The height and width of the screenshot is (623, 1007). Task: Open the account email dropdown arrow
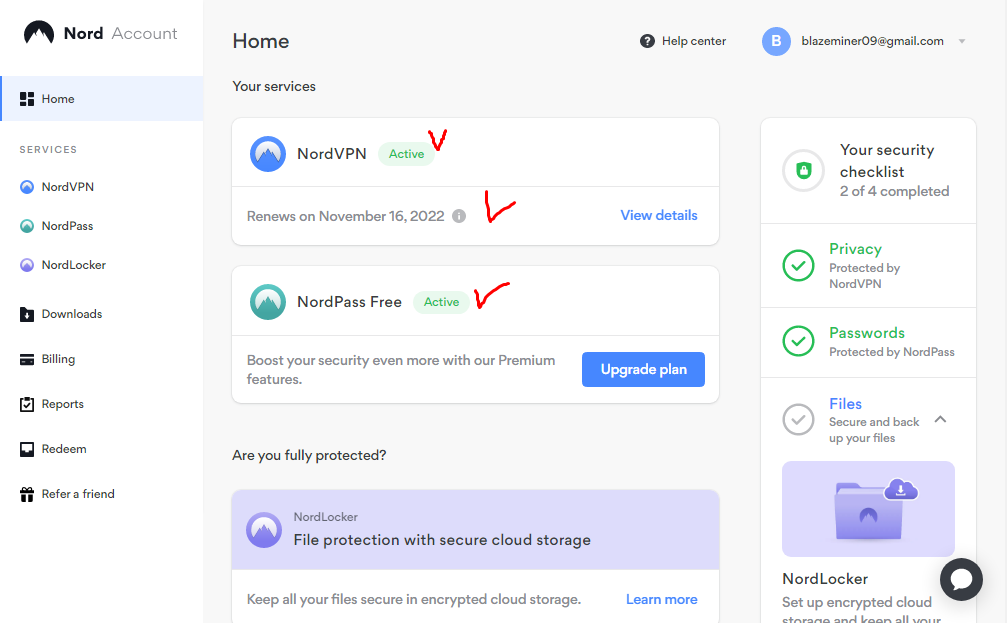coord(961,42)
